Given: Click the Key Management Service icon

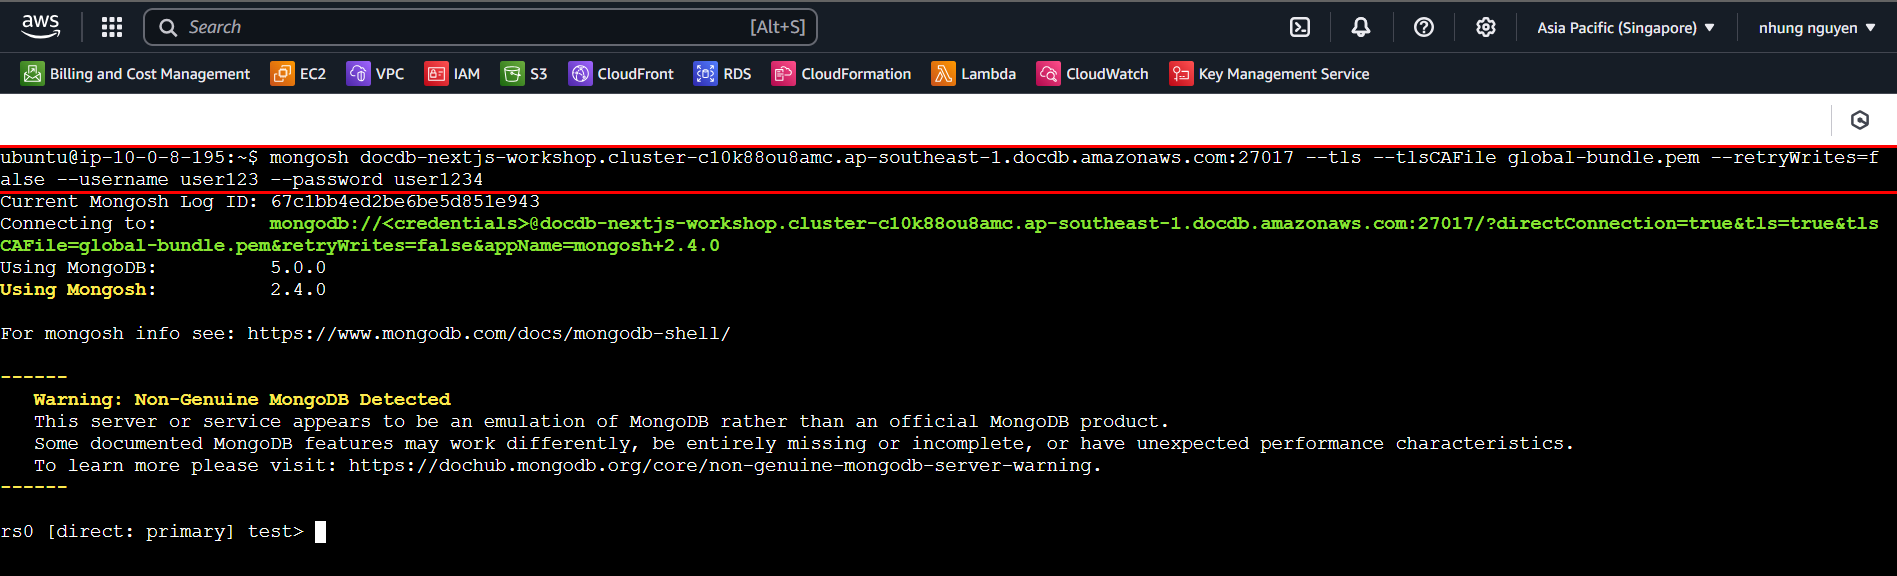Looking at the screenshot, I should pos(1181,74).
